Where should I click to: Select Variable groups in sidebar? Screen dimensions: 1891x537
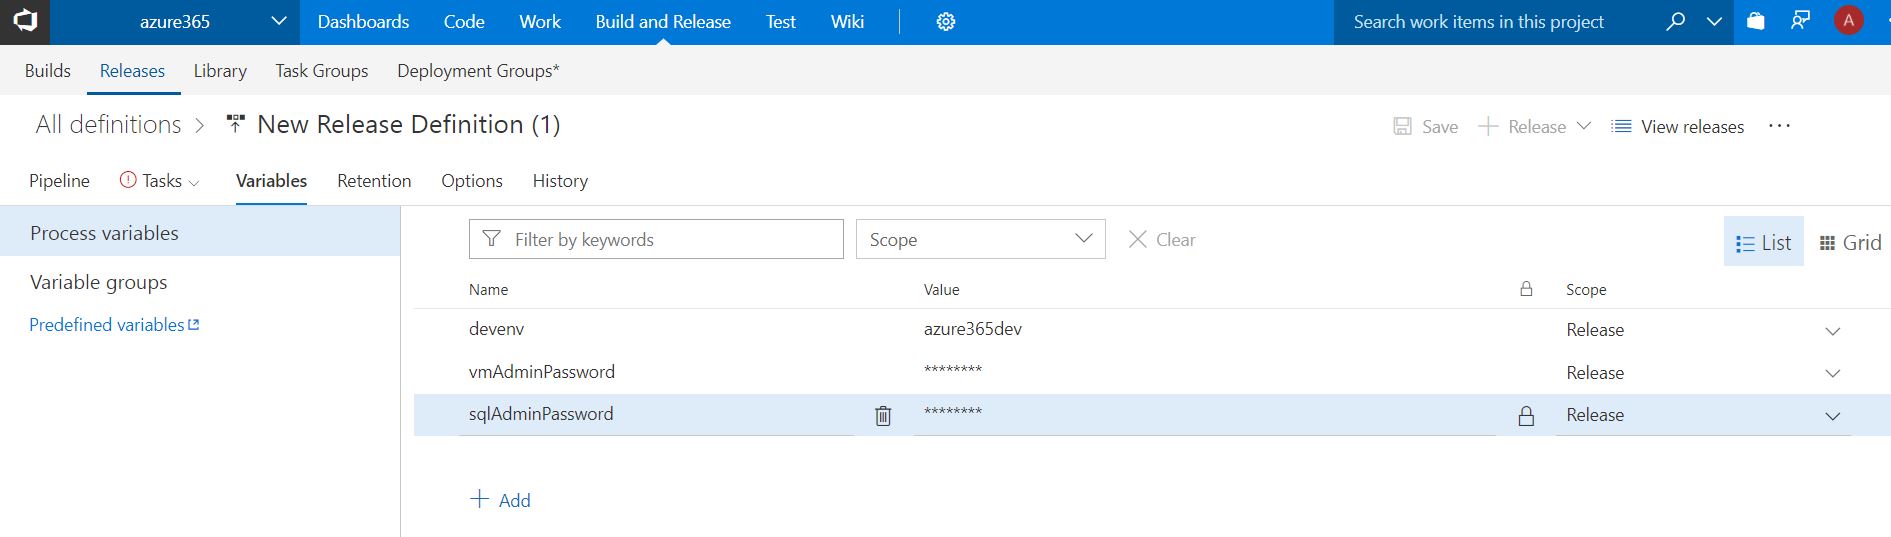(99, 282)
